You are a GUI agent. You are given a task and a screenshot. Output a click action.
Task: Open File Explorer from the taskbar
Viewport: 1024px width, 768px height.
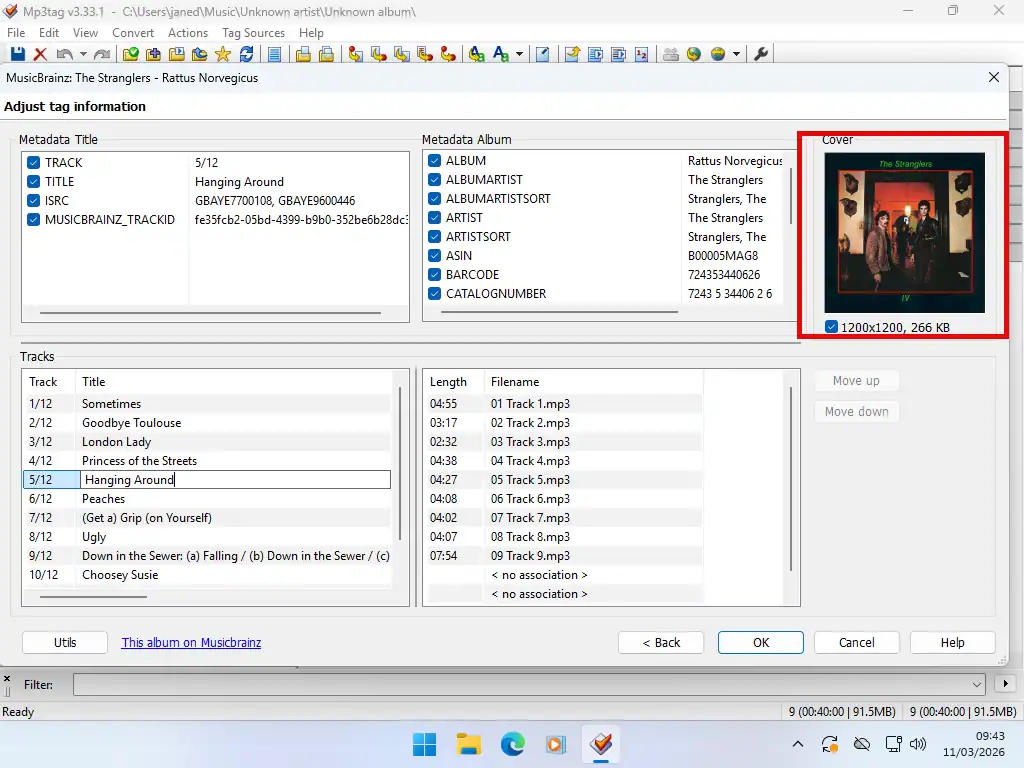click(469, 744)
